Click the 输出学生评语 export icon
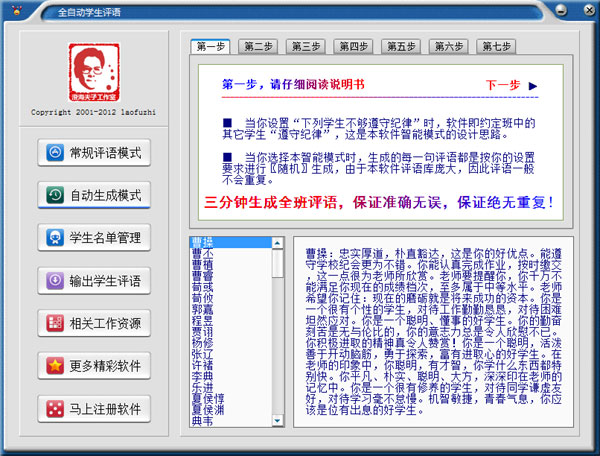The image size is (600, 456). coord(54,280)
